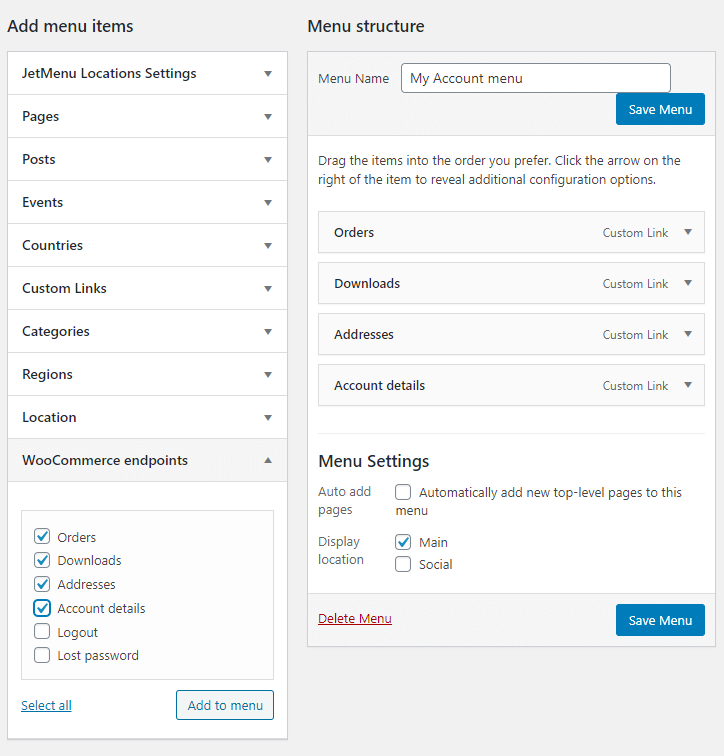Open Addresses menu item configuration arrow
This screenshot has height=756, width=724.
pos(688,334)
